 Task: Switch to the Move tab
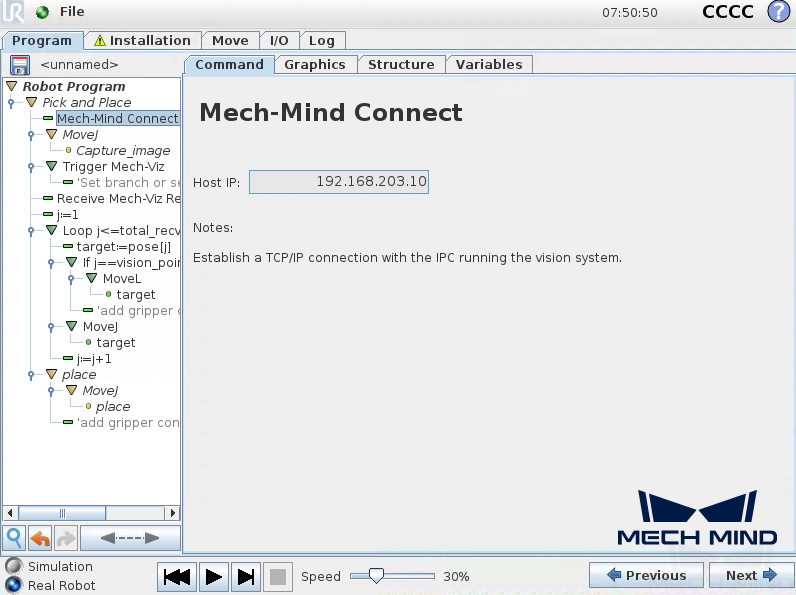click(230, 41)
